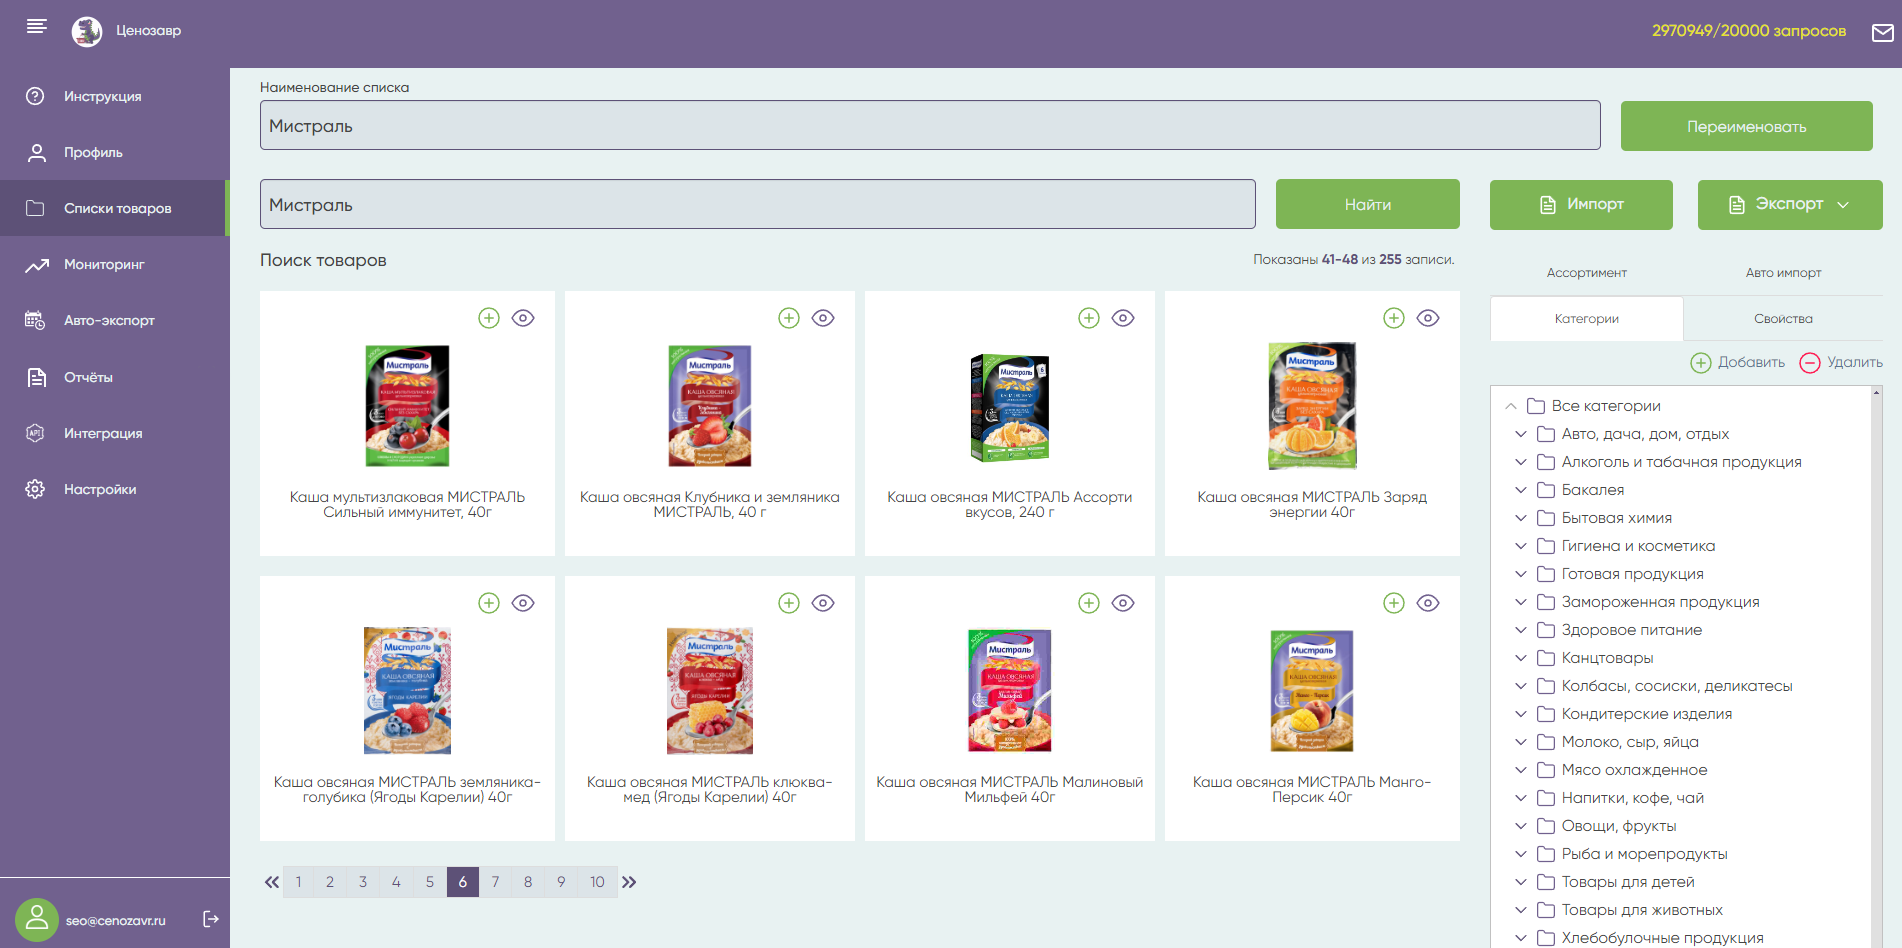This screenshot has width=1902, height=948.
Task: Add Каша мультизлаковая Сильный иммунитет with plus icon
Action: click(489, 318)
